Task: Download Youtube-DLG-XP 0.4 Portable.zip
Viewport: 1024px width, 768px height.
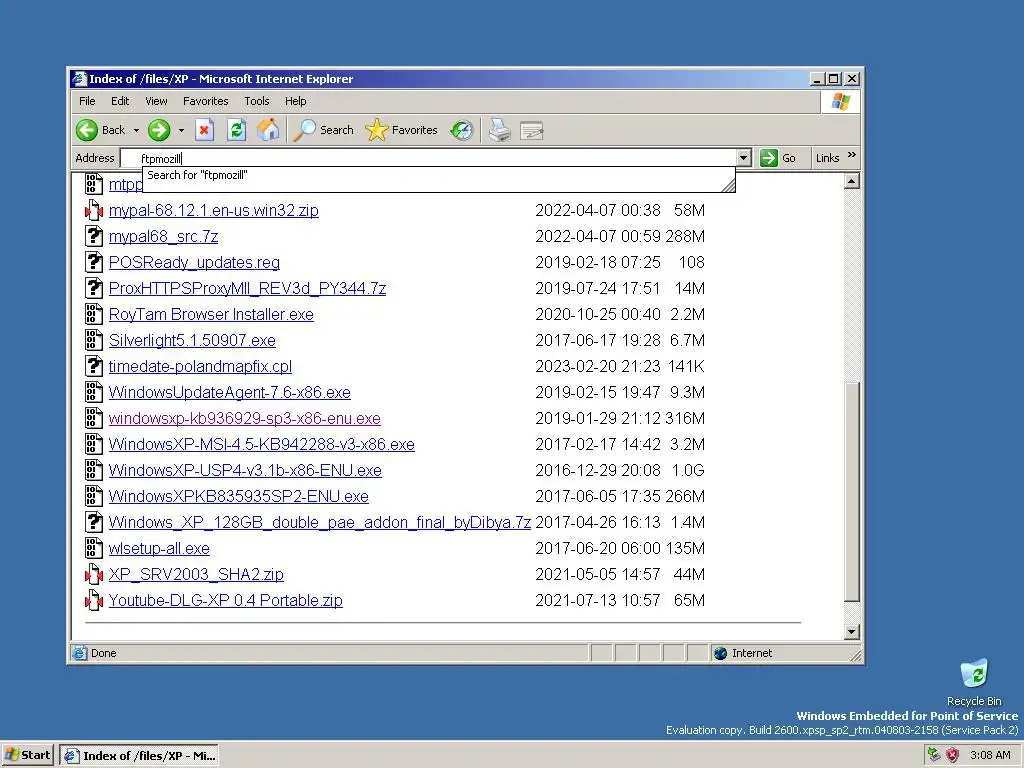Action: [x=225, y=601]
